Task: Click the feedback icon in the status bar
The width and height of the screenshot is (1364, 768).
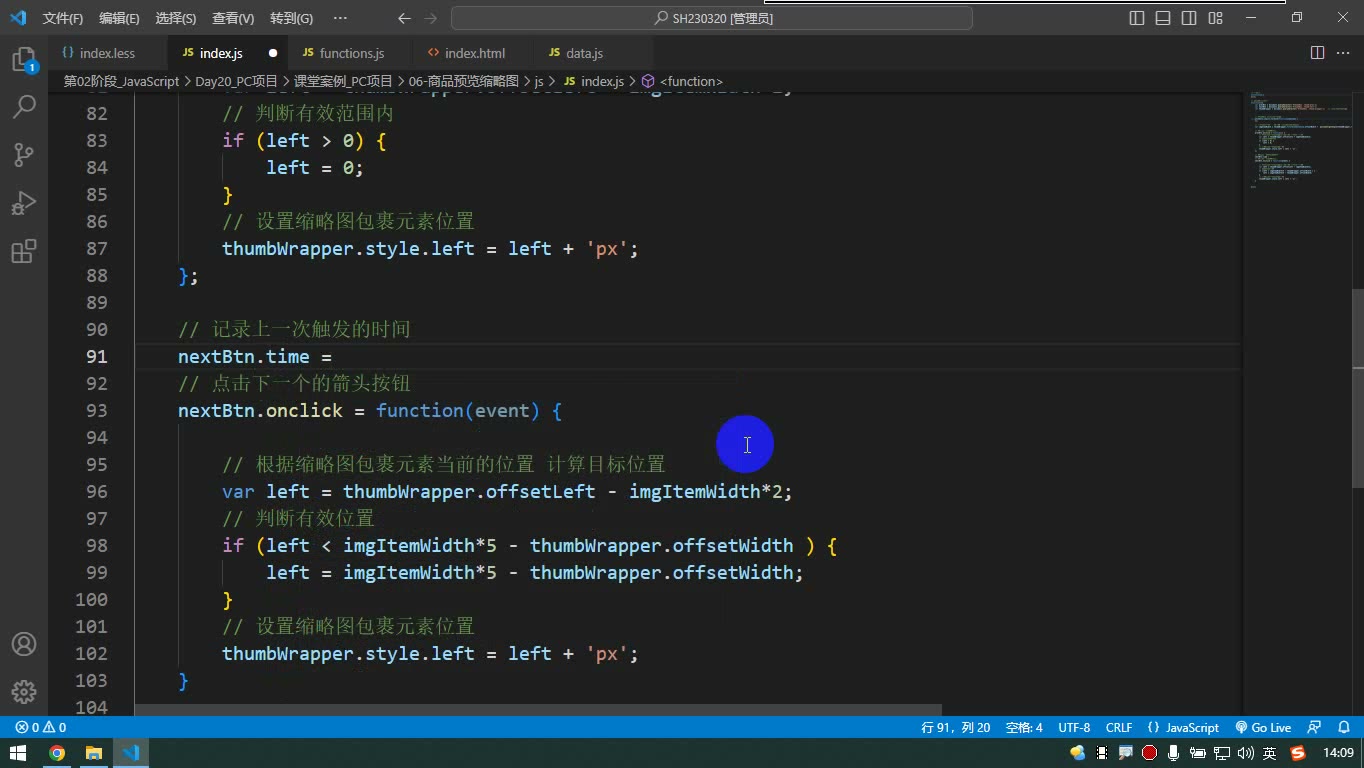Action: tap(1314, 728)
